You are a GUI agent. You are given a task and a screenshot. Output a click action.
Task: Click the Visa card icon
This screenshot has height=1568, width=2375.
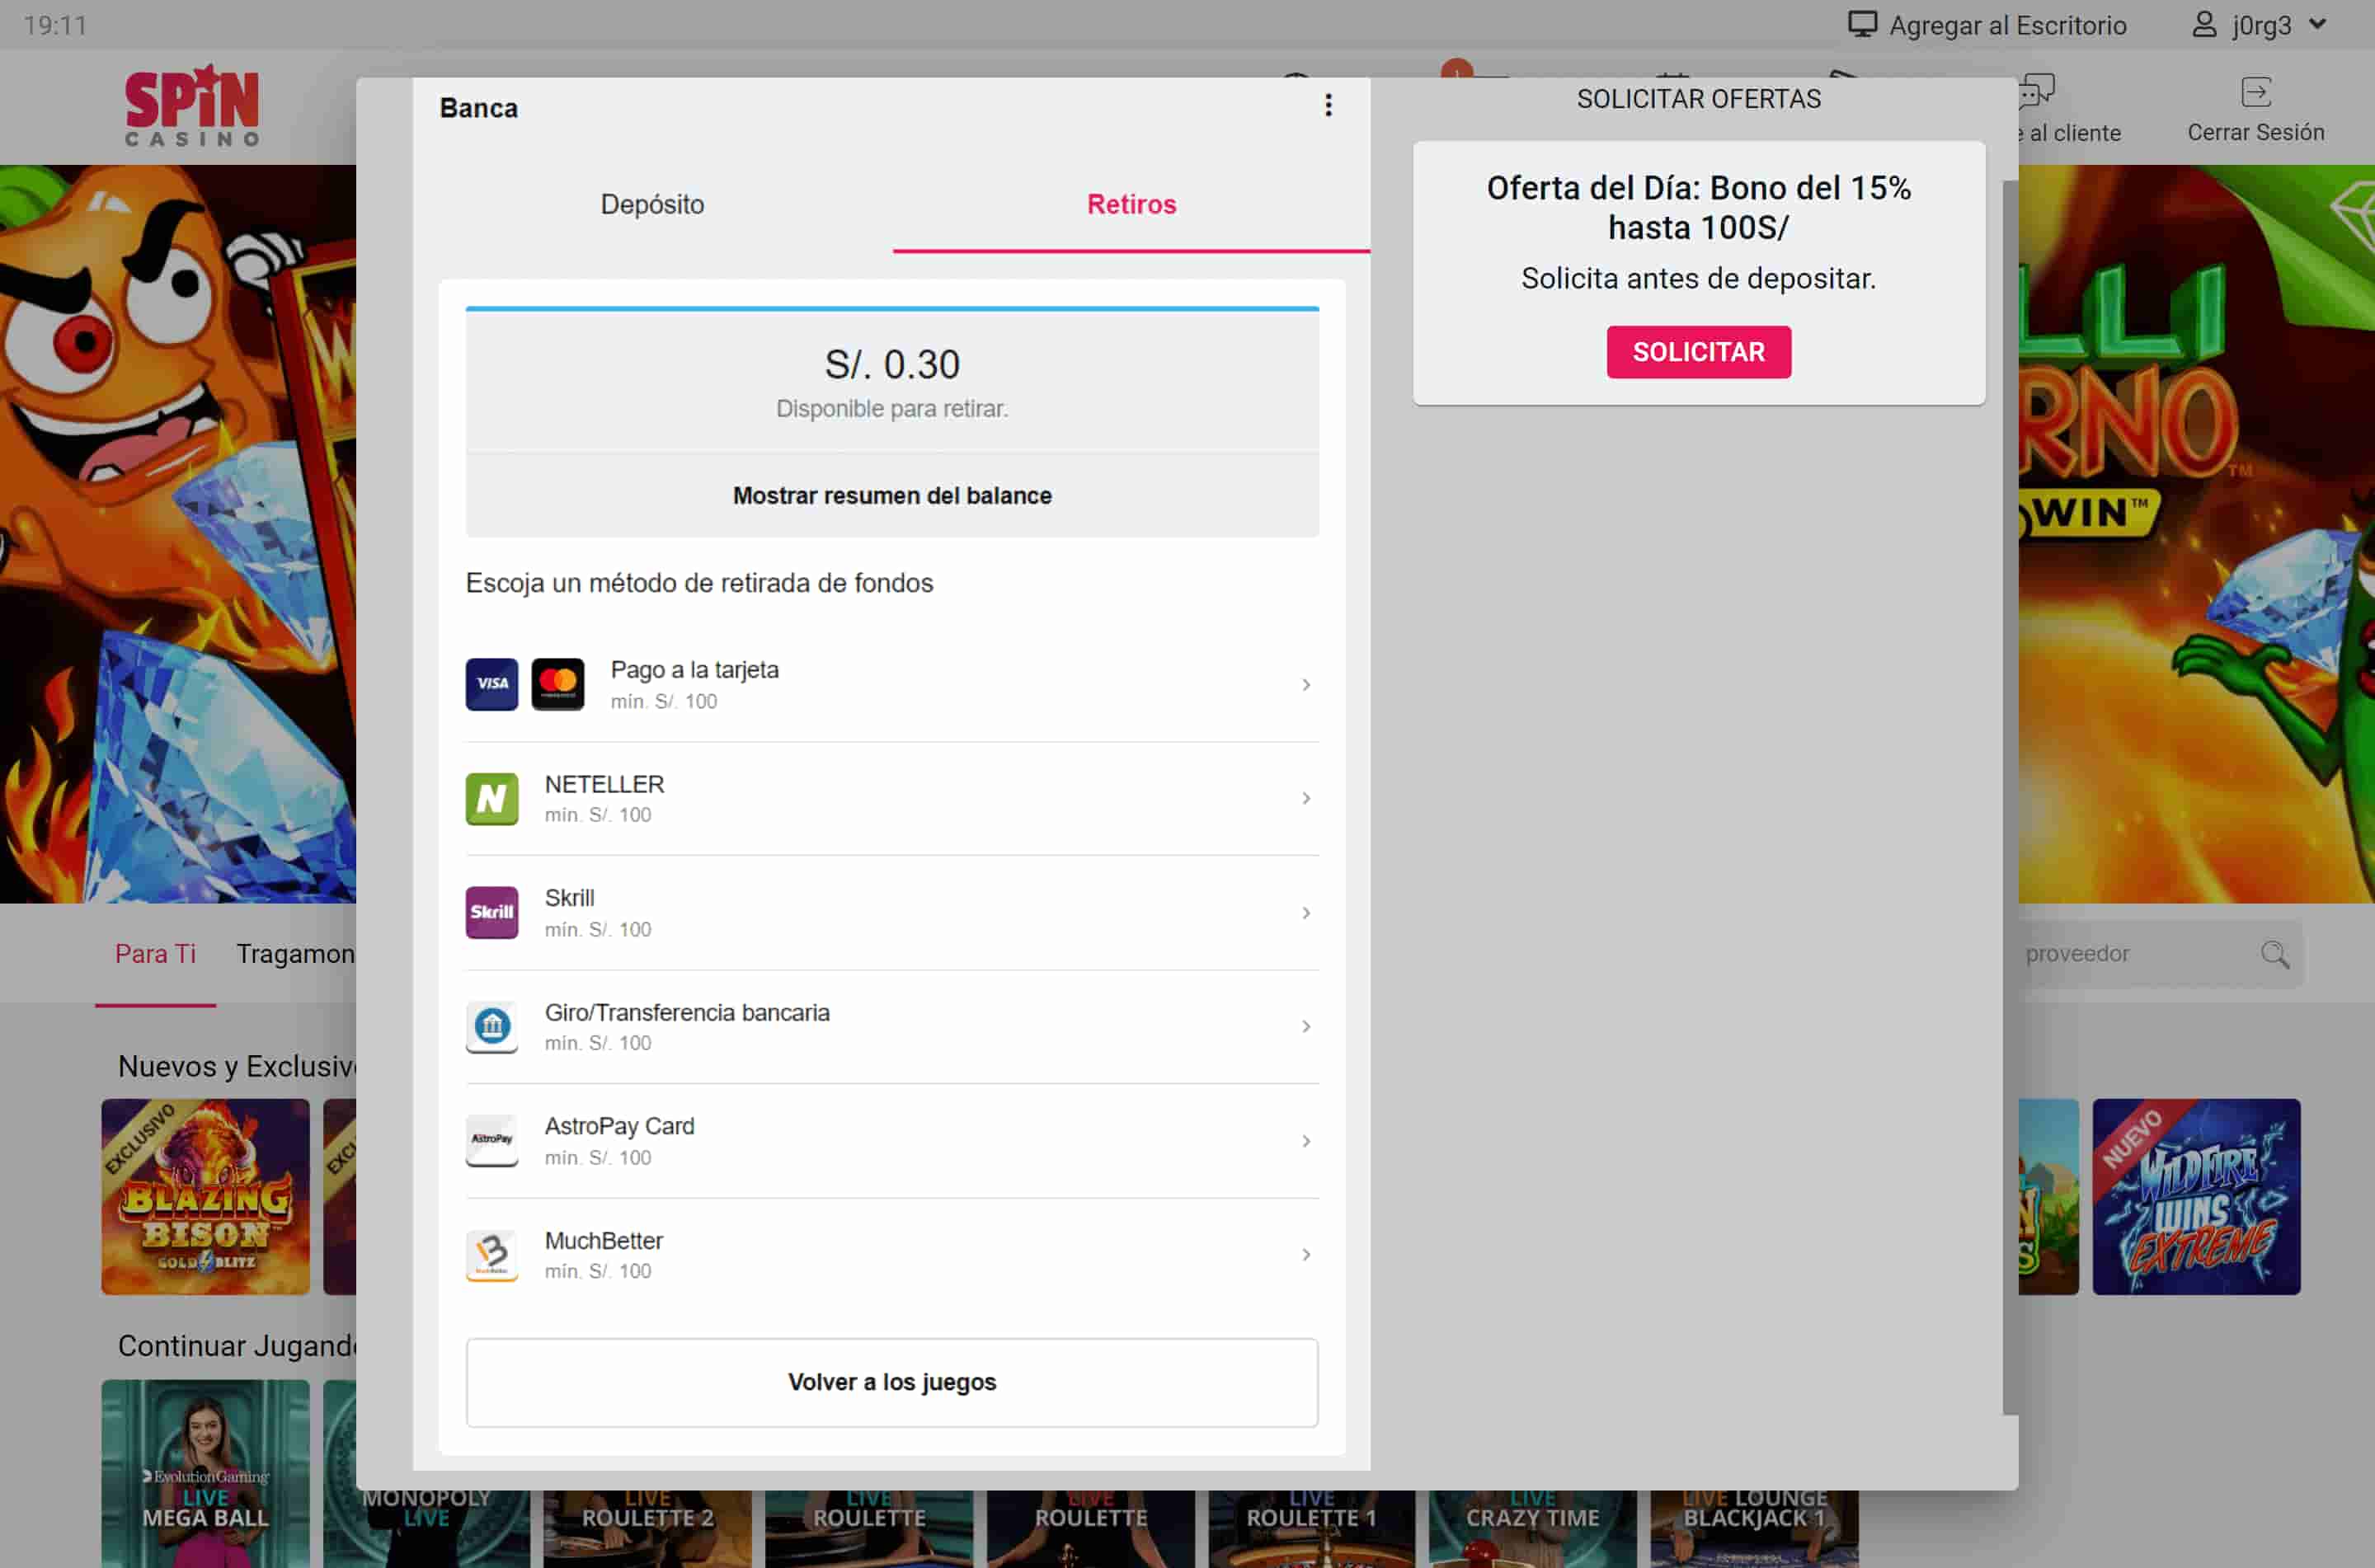click(491, 684)
